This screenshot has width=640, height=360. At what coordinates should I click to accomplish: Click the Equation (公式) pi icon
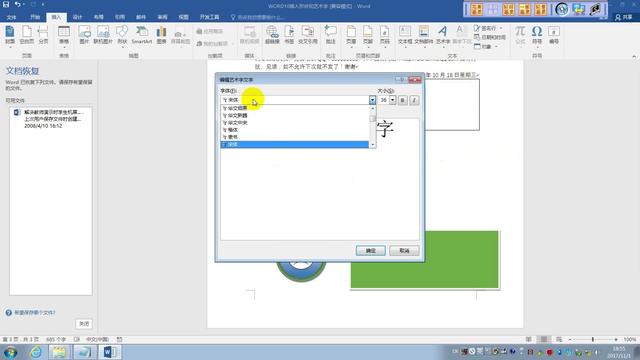tap(520, 35)
